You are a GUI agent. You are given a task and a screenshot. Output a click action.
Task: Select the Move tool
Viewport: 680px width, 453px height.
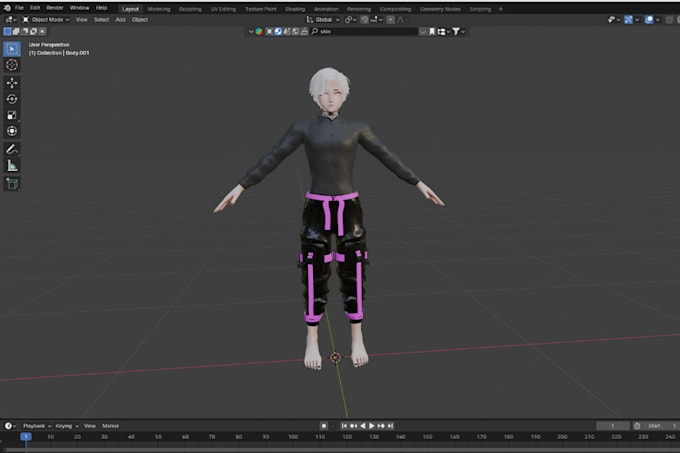point(12,83)
